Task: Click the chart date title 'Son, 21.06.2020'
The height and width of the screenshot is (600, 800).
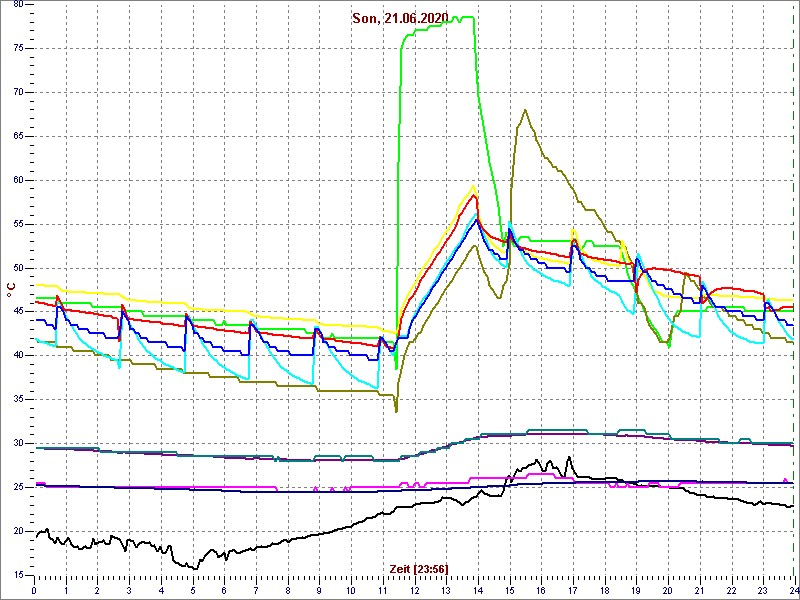Action: (400, 19)
